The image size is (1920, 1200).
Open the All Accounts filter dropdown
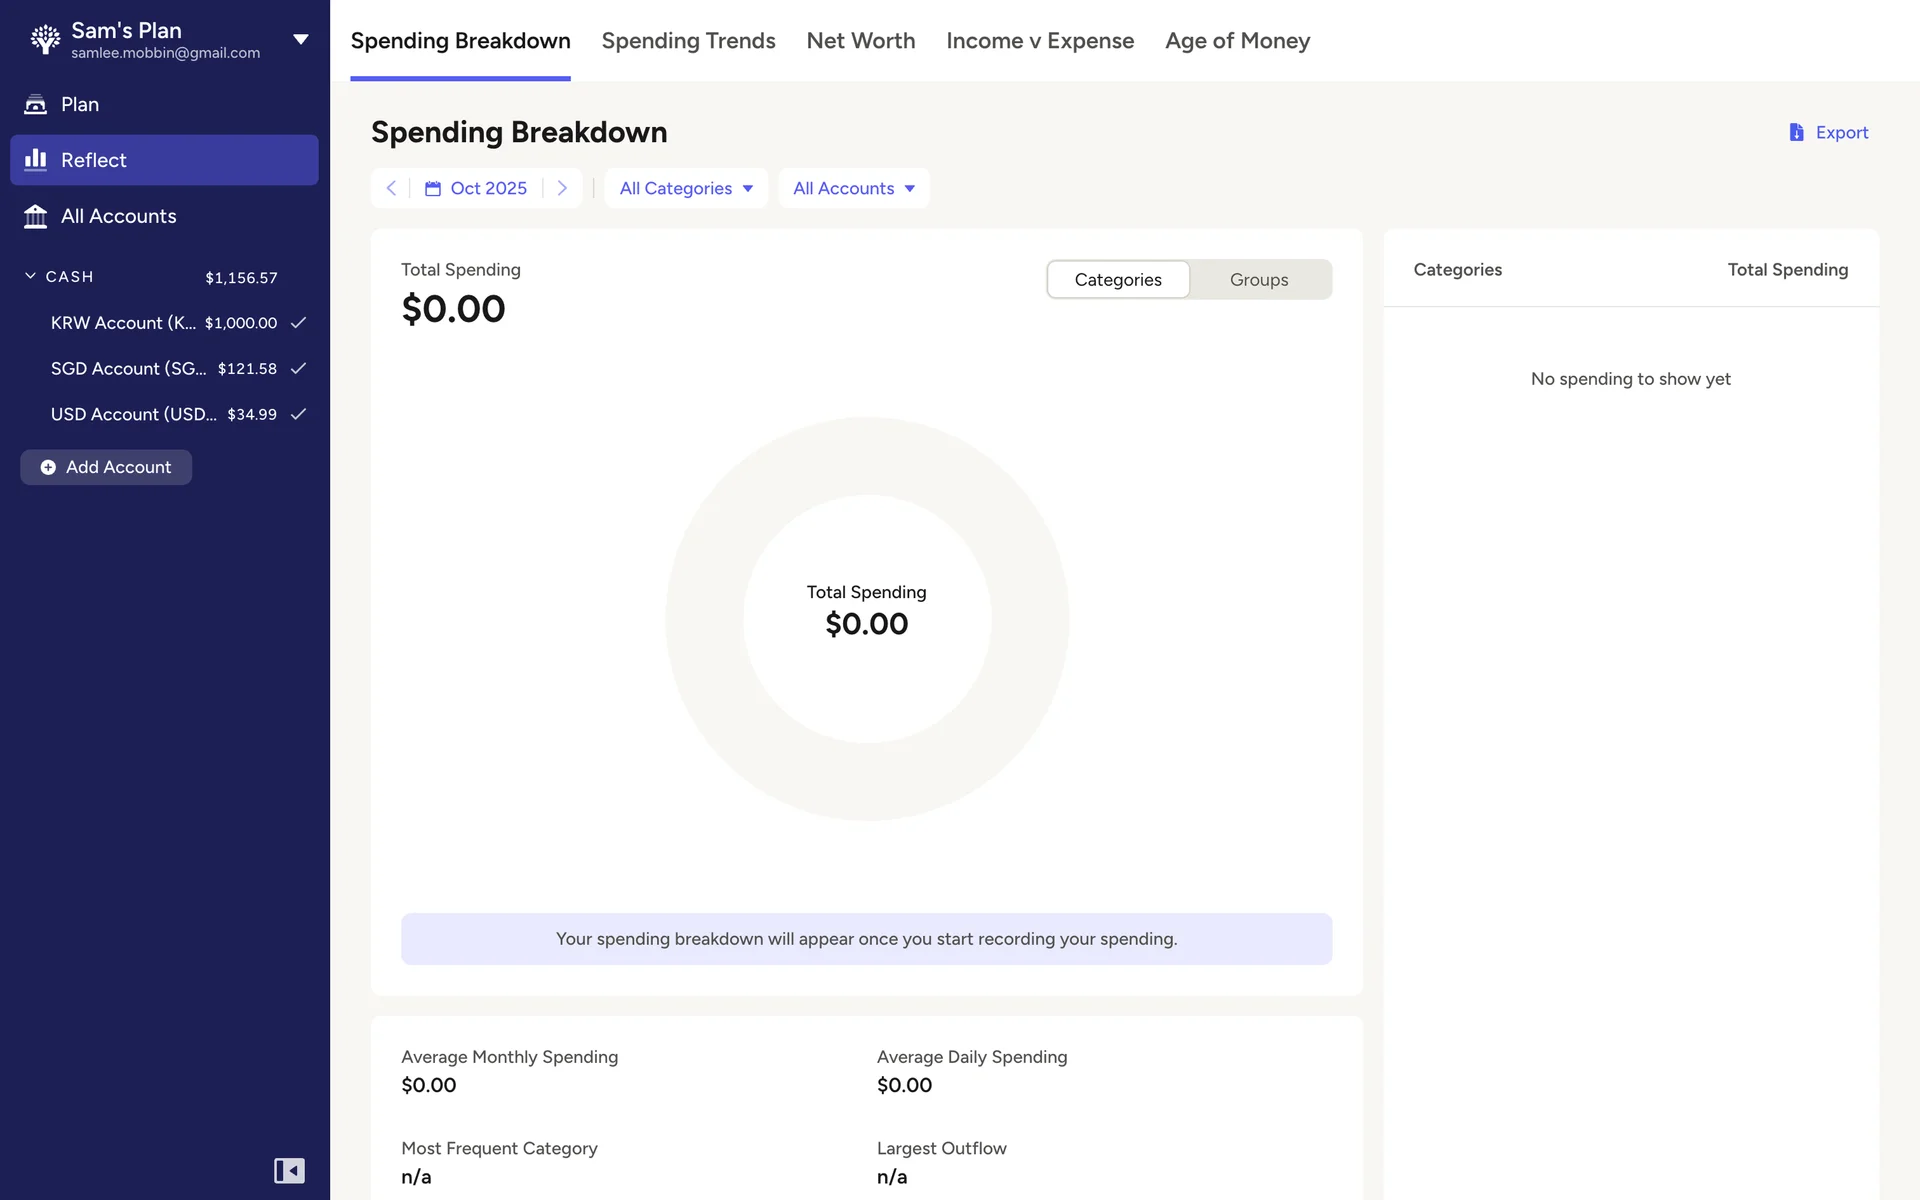click(854, 188)
